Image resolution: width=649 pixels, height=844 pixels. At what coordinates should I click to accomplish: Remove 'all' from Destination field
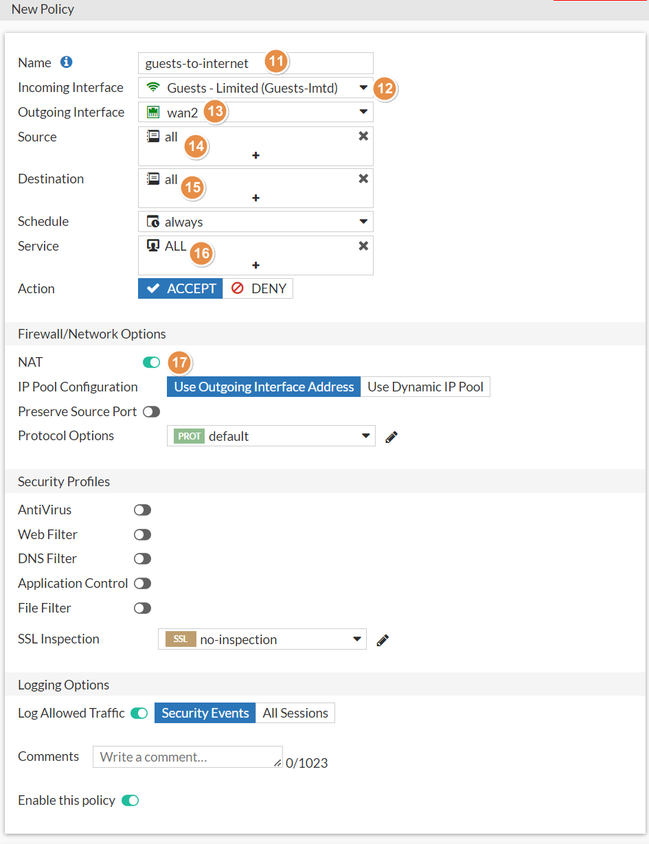[363, 178]
